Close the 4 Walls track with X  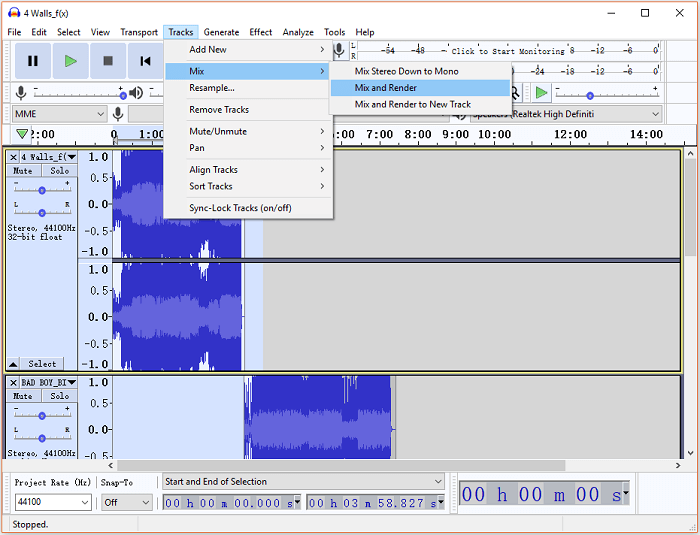pyautogui.click(x=13, y=157)
